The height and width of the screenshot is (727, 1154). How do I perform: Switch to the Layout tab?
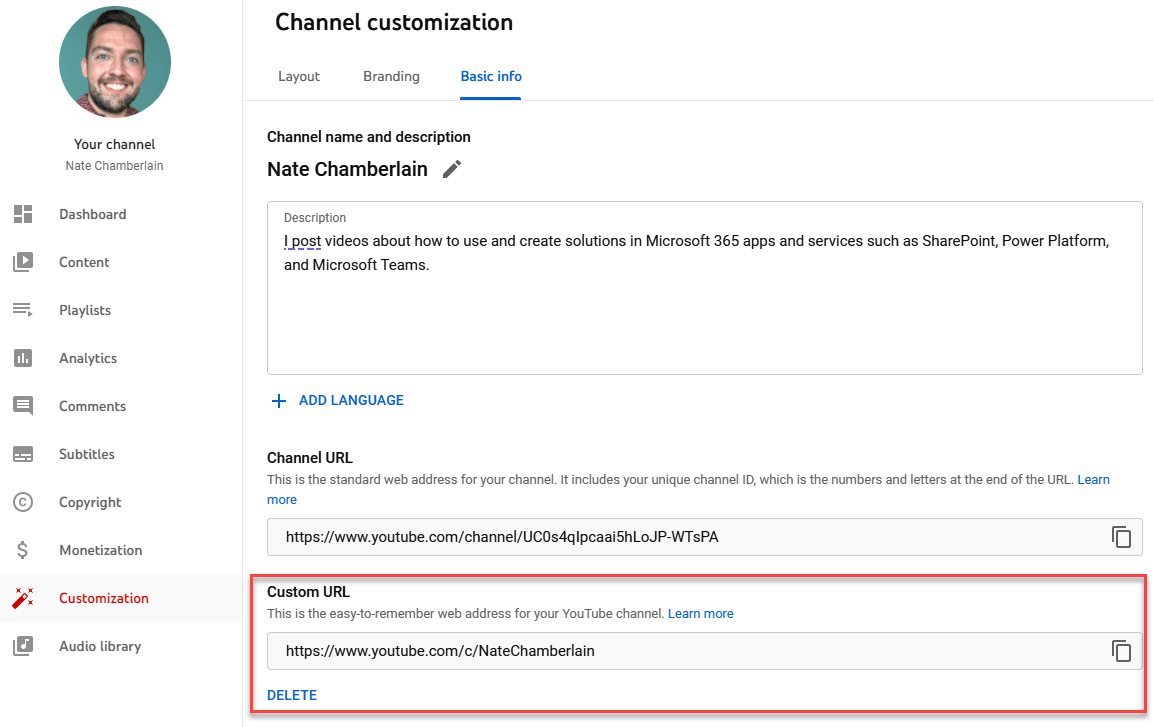coord(299,77)
